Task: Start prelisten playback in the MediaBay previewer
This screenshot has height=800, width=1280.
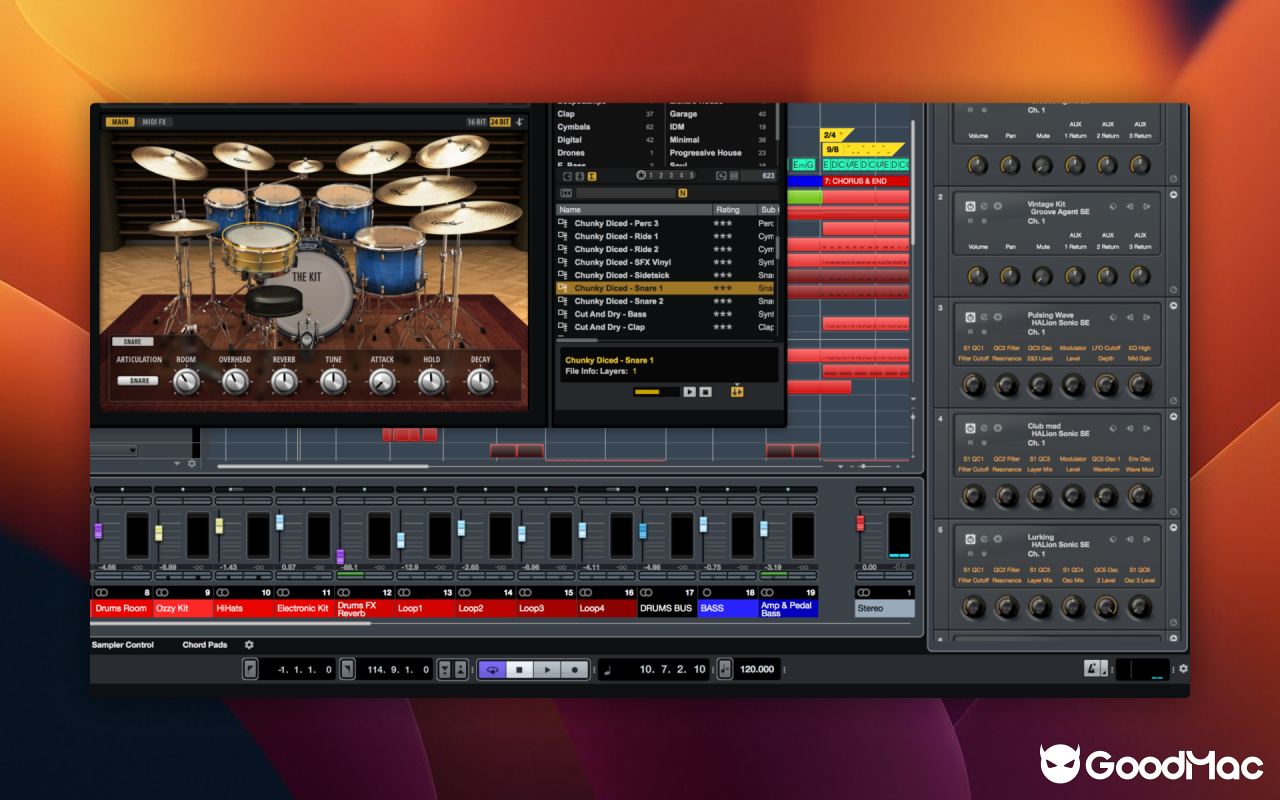Action: pyautogui.click(x=690, y=392)
